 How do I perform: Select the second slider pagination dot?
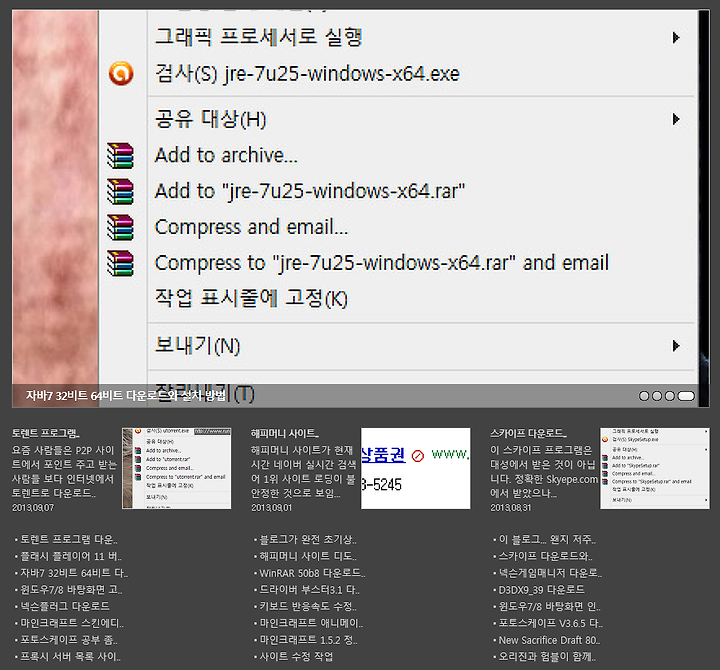point(657,396)
